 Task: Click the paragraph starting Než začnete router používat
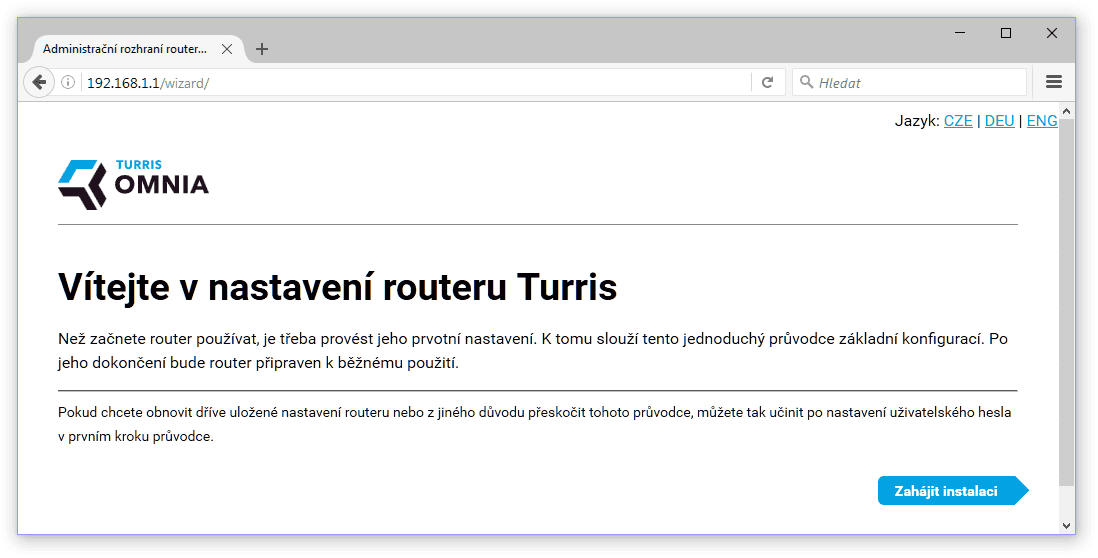click(533, 351)
